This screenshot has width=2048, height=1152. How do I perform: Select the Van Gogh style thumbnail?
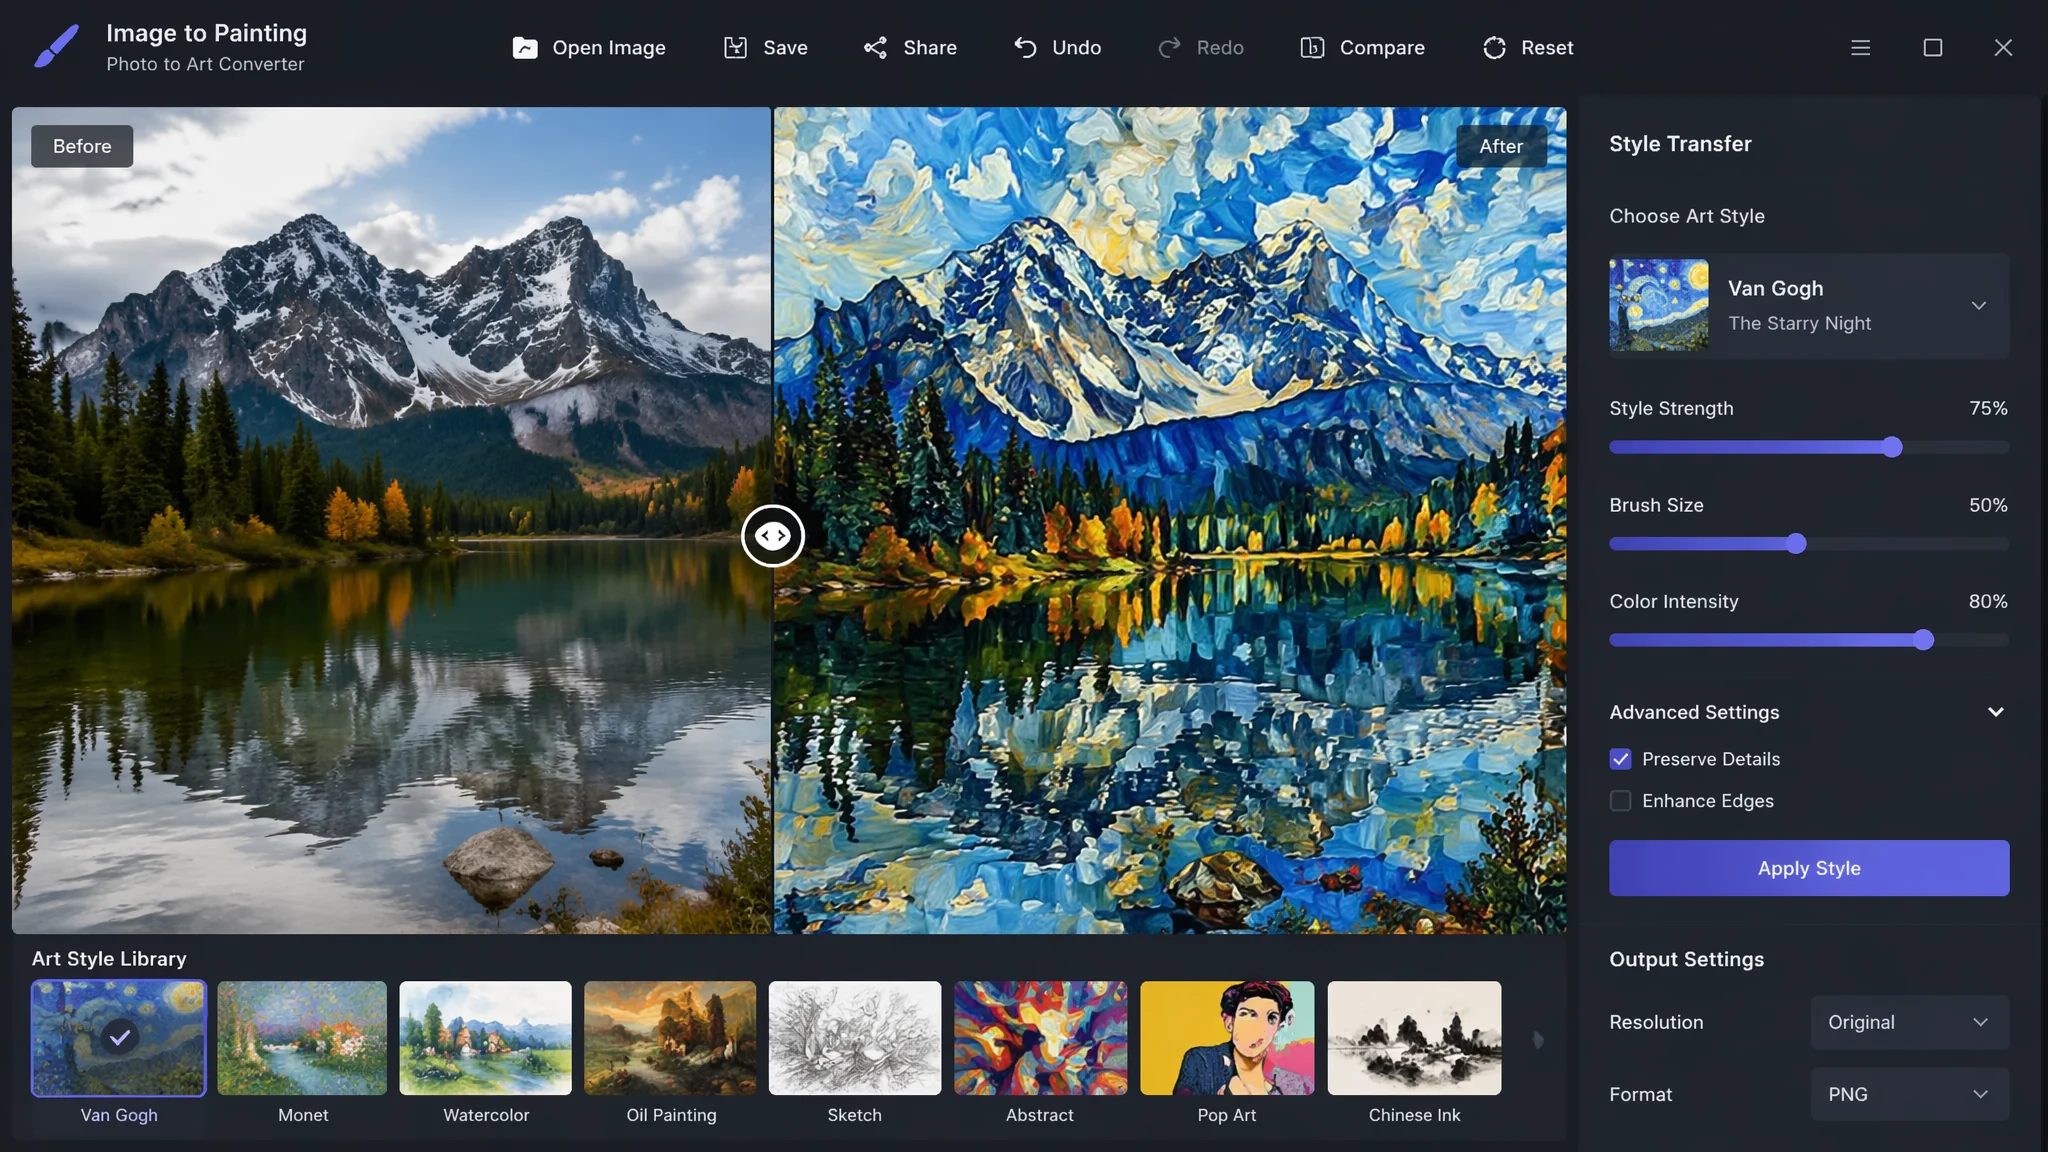119,1038
